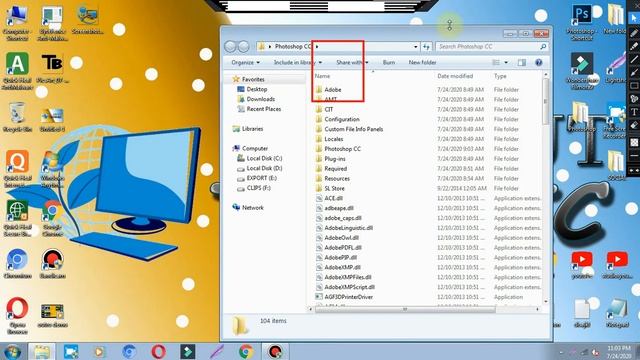Viewport: 640px width, 360px height.
Task: Open Explorer help icon
Action: 539,62
